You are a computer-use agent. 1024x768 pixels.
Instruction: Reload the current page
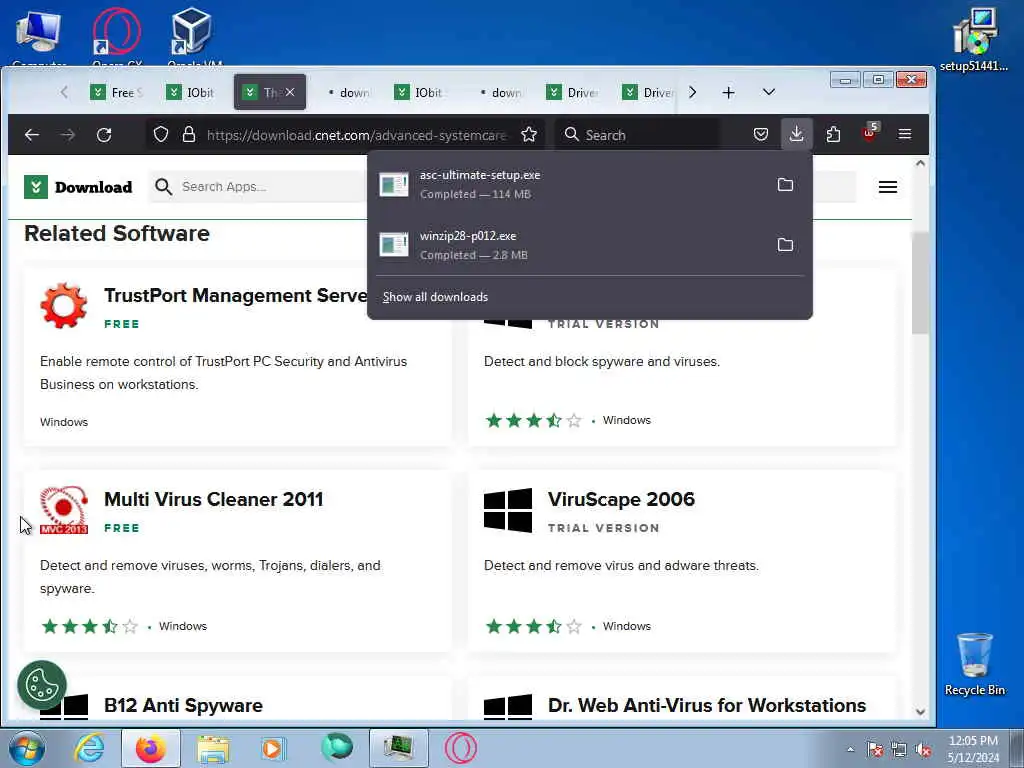pyautogui.click(x=104, y=135)
